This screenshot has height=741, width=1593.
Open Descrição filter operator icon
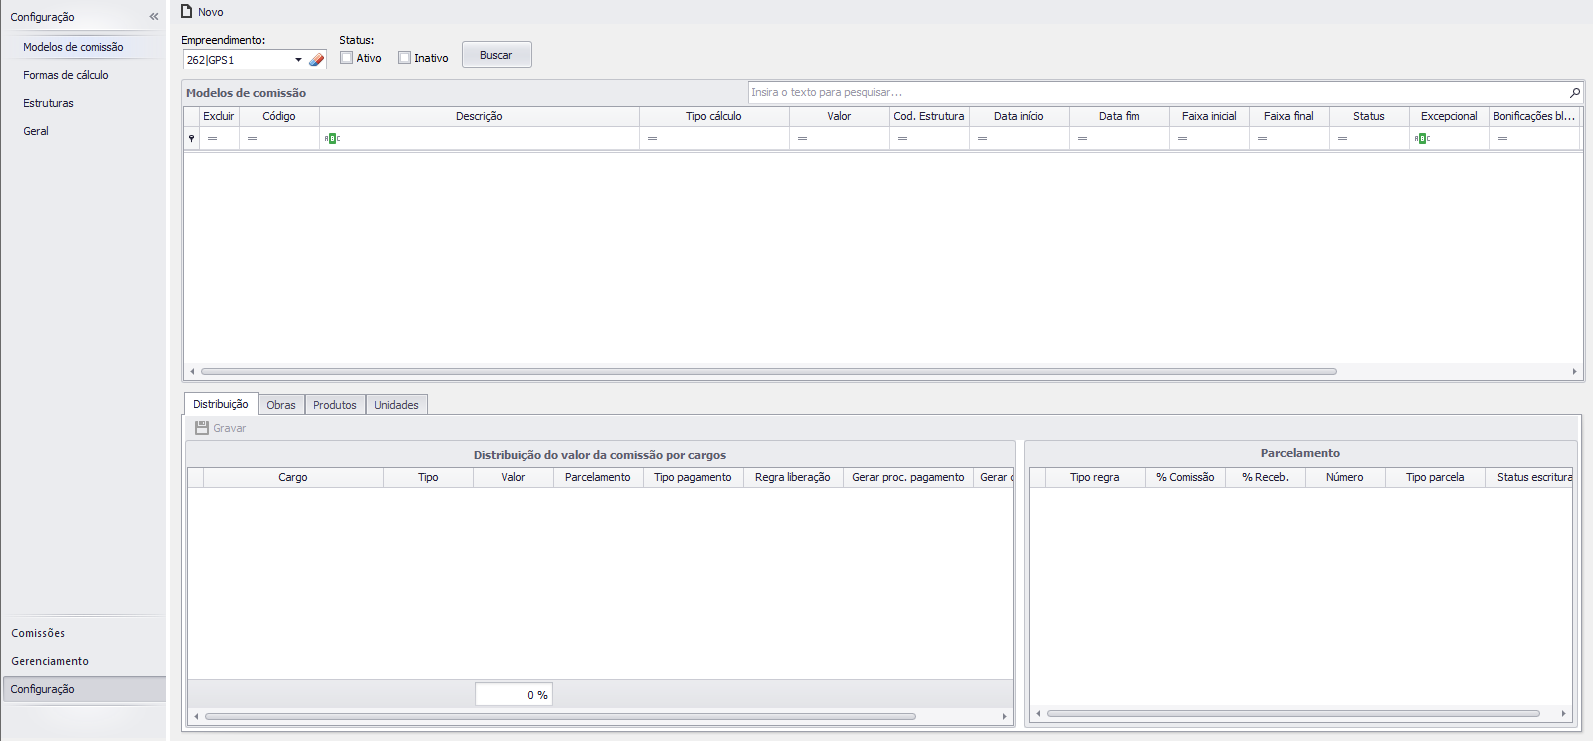tap(332, 138)
